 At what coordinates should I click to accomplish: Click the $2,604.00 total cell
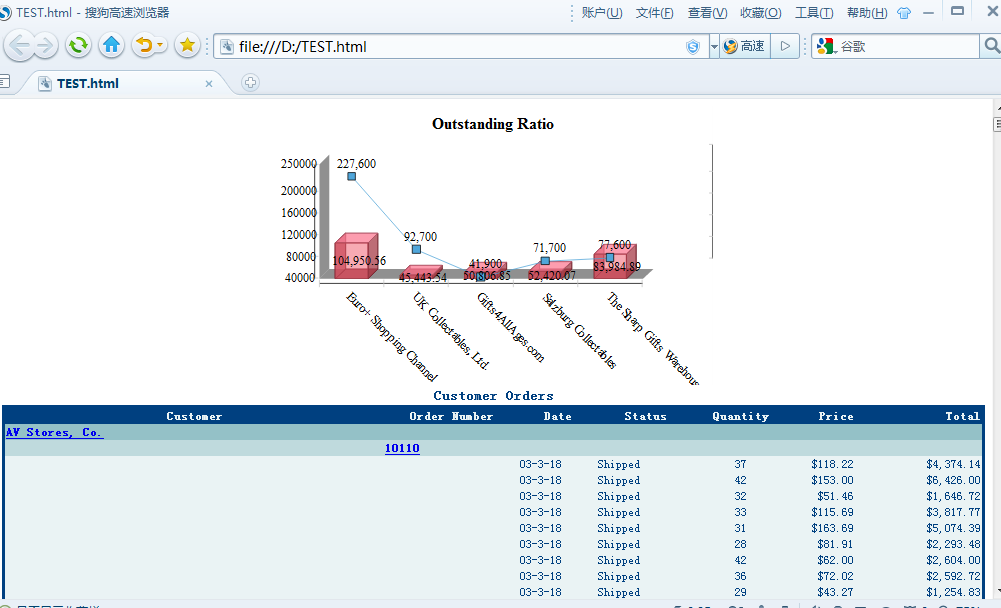pyautogui.click(x=953, y=560)
